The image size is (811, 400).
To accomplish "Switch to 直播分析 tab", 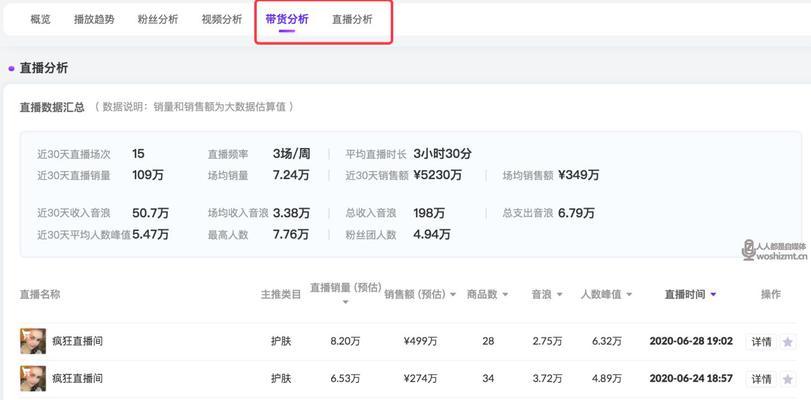I will coord(352,19).
